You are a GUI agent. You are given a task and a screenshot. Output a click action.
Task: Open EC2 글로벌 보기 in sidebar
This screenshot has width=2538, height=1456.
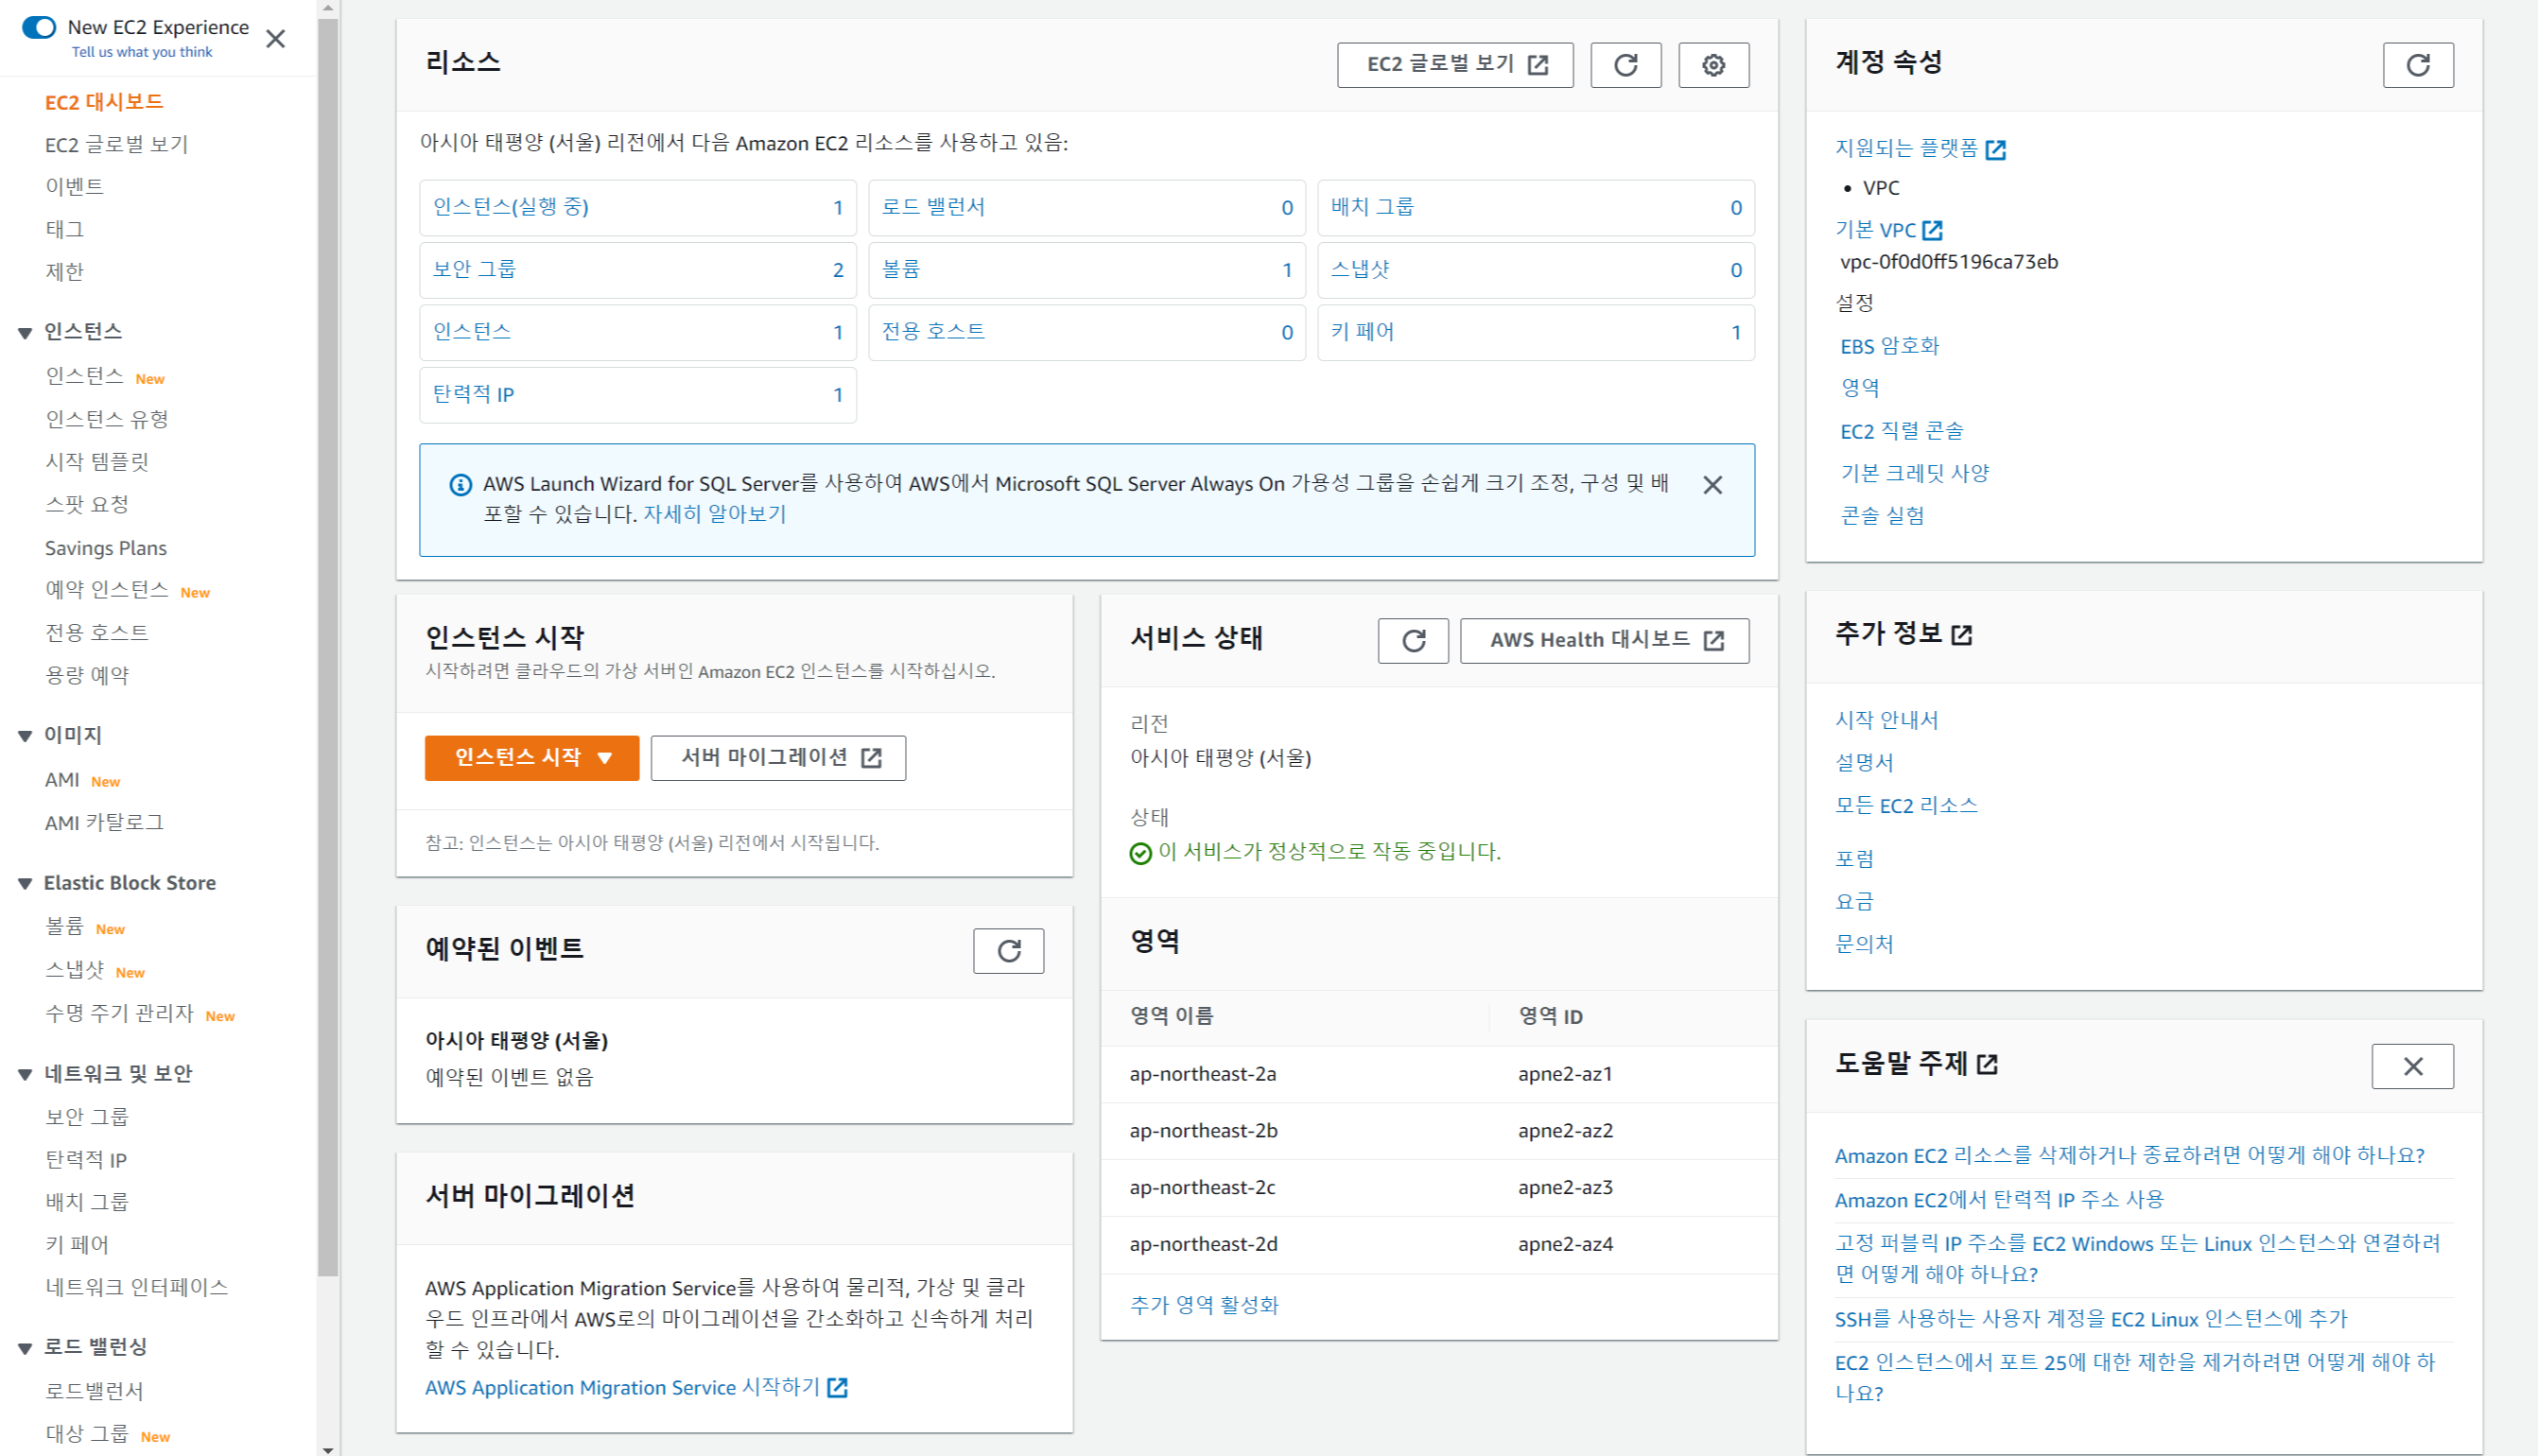click(x=116, y=145)
